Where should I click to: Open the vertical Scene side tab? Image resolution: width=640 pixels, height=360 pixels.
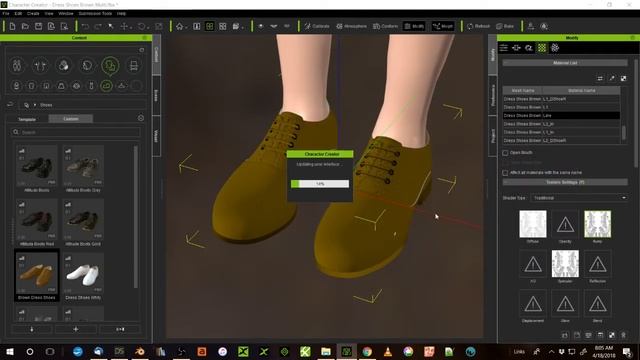pos(156,96)
